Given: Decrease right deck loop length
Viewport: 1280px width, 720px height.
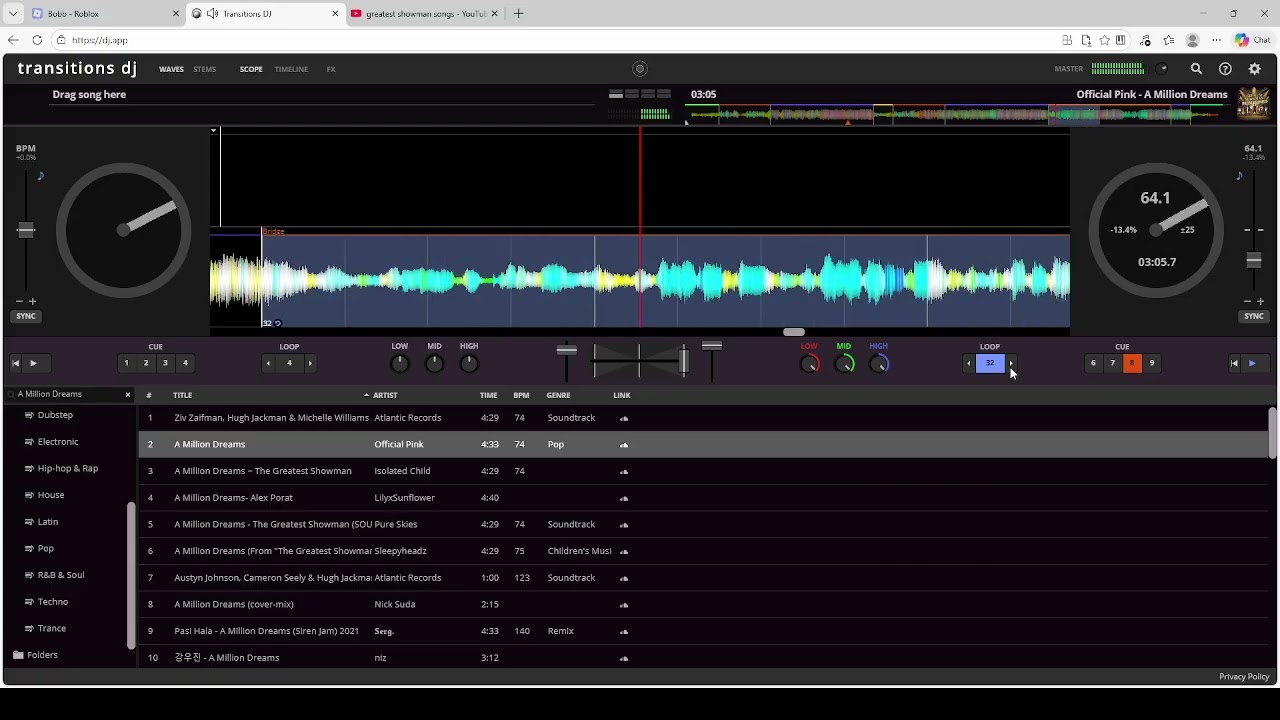Looking at the screenshot, I should coord(968,363).
